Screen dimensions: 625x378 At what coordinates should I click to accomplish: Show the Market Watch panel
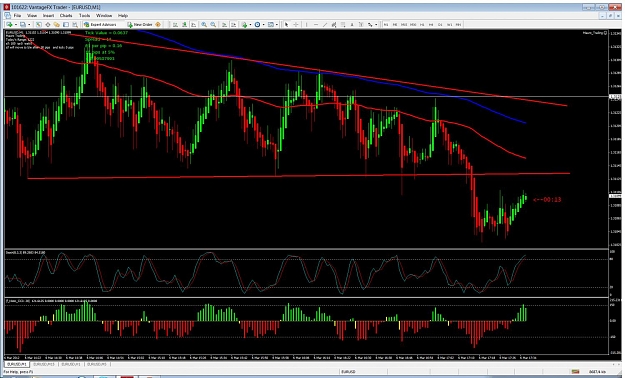click(38, 24)
